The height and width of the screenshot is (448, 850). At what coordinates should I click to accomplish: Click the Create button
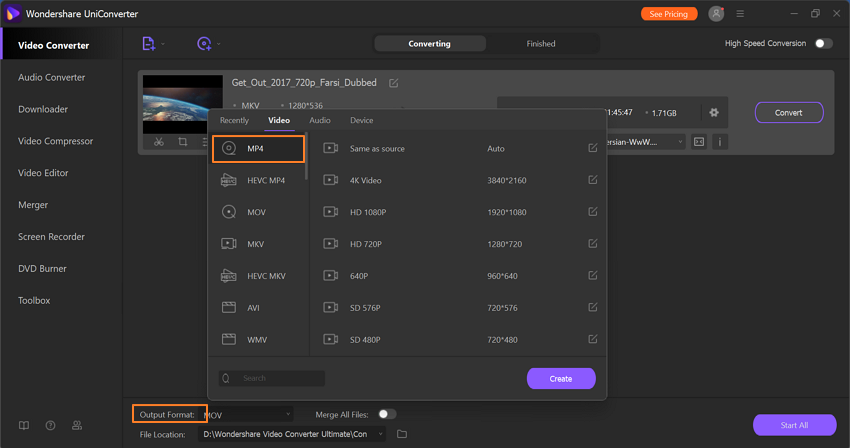tap(561, 379)
